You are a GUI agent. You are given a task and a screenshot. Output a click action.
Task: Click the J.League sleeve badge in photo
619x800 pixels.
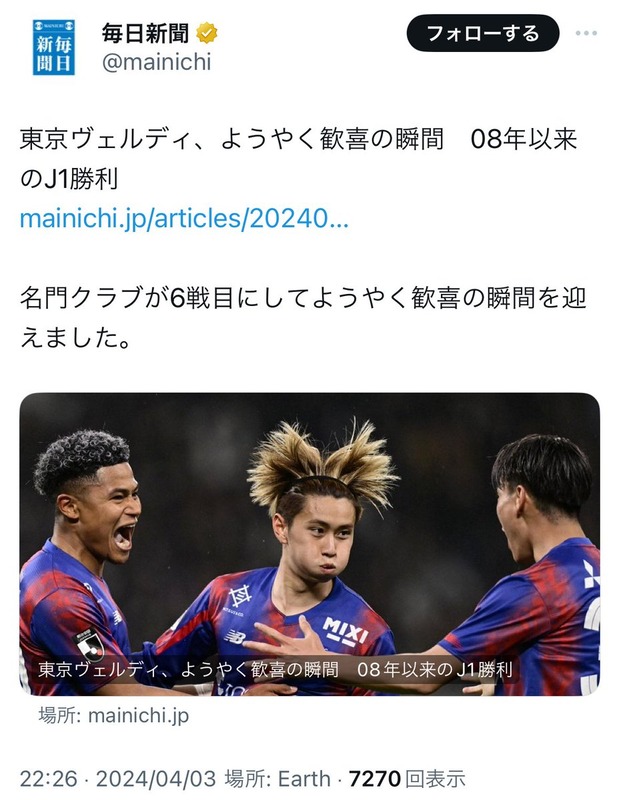89,644
